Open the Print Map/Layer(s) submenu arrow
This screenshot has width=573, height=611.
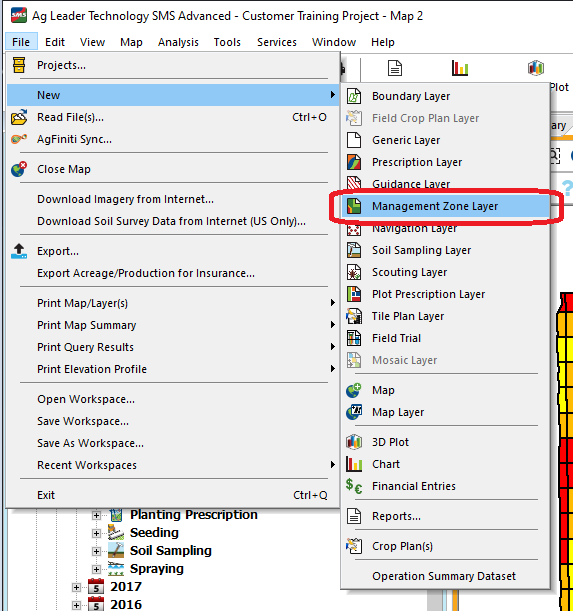click(x=332, y=303)
